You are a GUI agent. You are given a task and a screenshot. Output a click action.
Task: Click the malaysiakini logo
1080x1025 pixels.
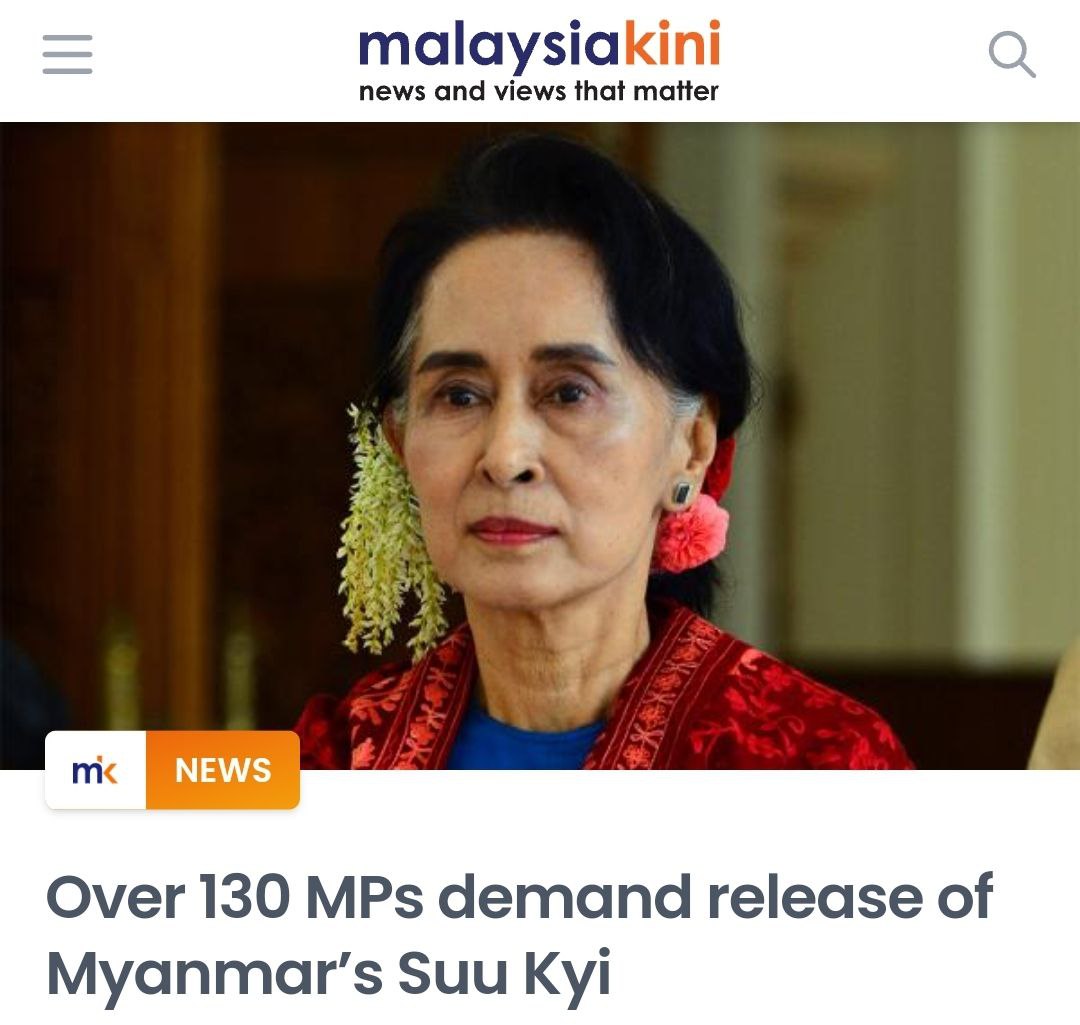539,61
